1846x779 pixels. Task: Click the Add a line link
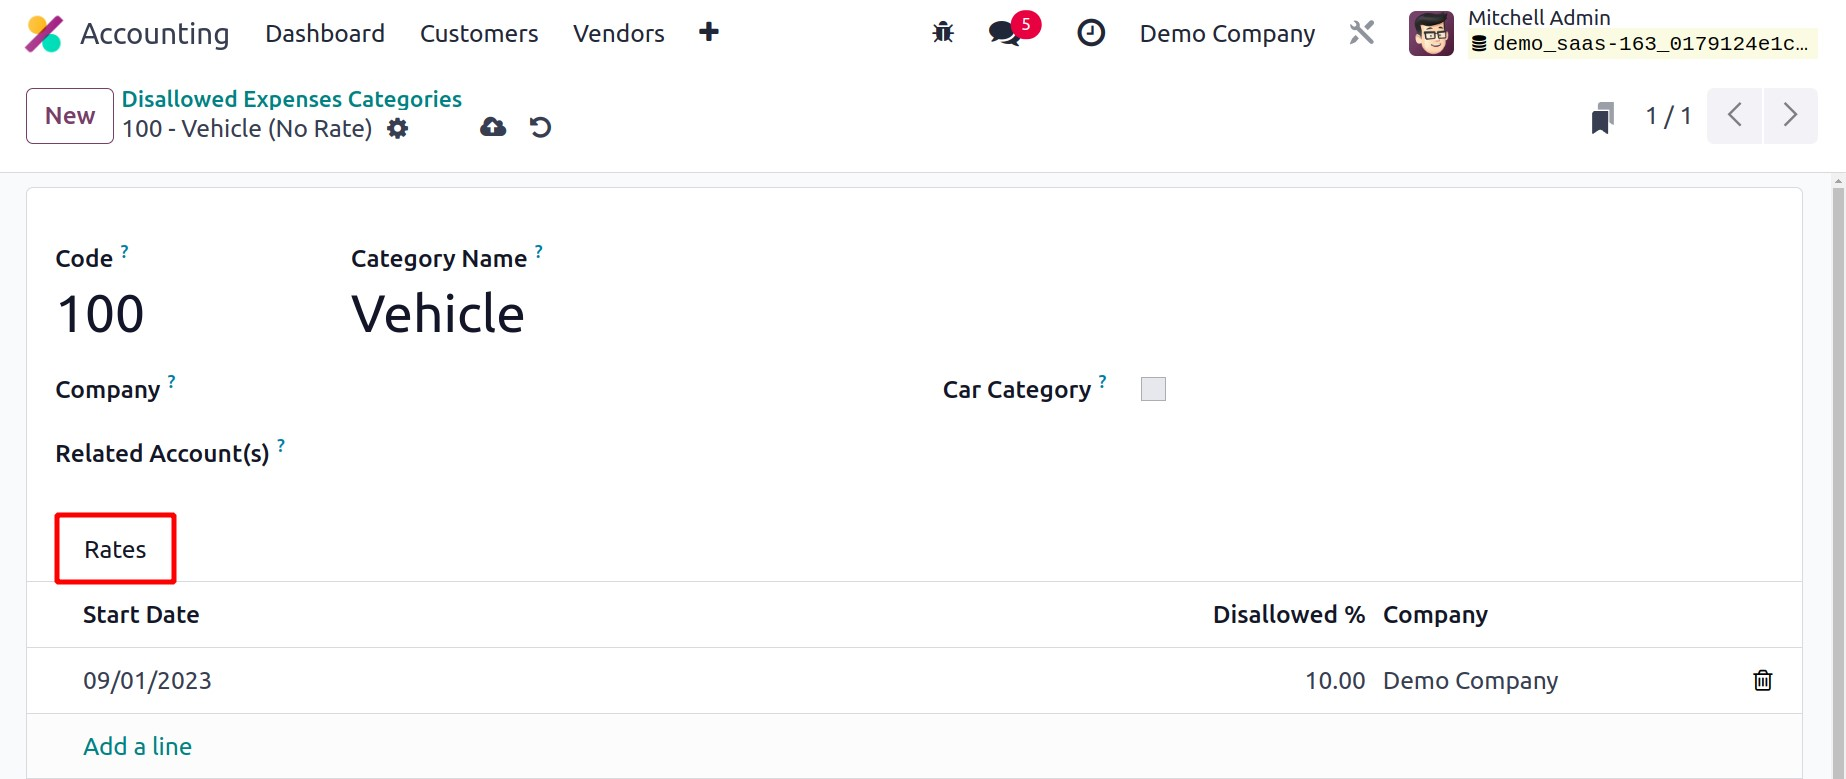pos(137,747)
